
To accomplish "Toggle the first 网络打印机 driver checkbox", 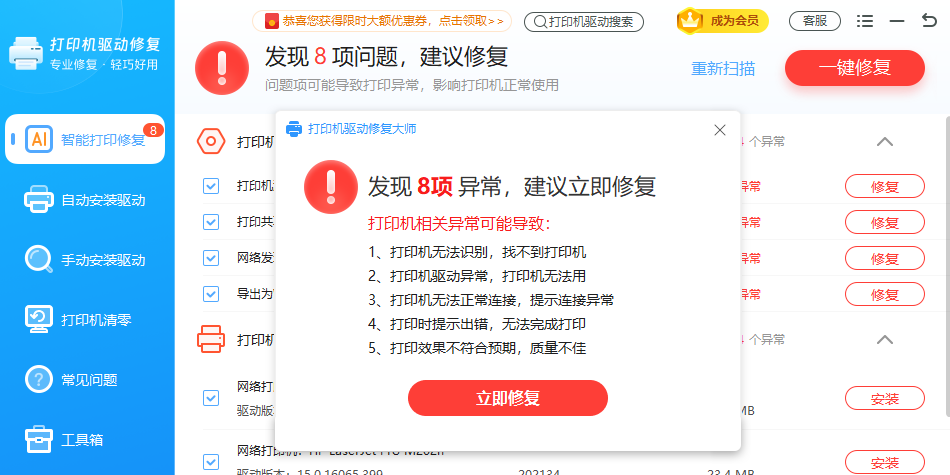I will (x=211, y=398).
